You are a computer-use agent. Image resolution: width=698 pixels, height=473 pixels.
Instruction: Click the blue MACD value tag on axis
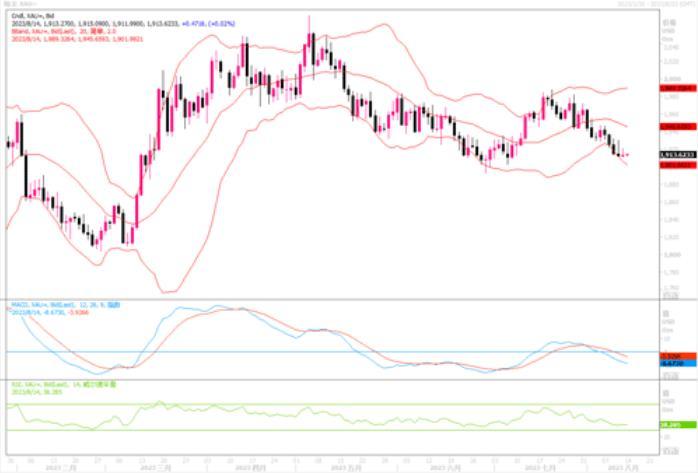673,363
